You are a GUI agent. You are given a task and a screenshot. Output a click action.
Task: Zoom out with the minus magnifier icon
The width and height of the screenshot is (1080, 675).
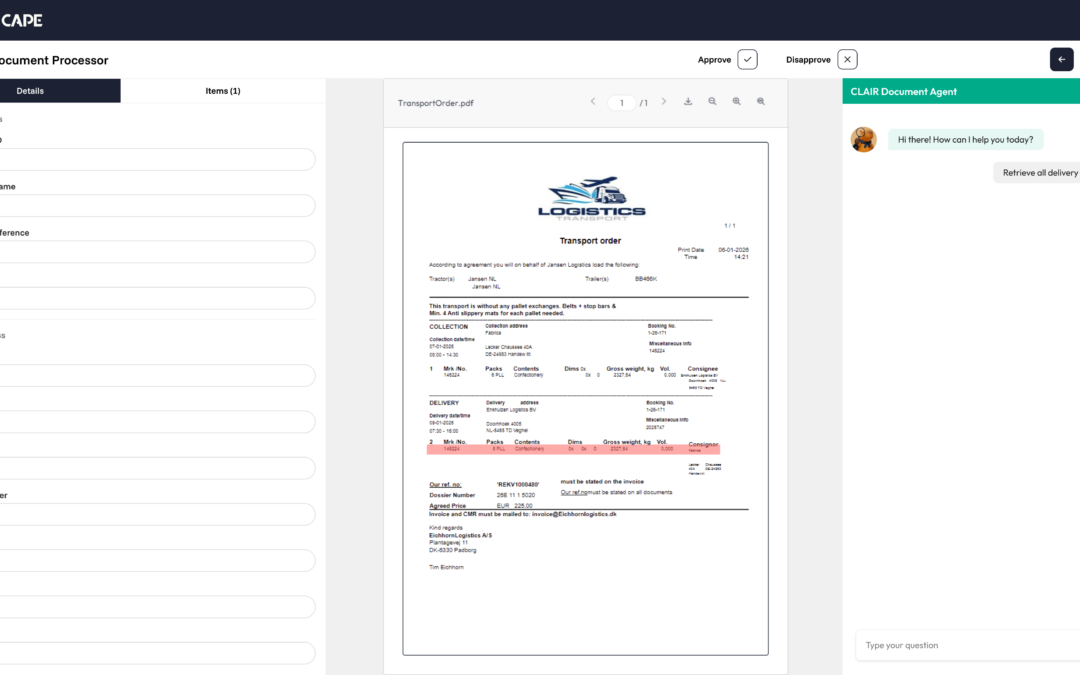(x=712, y=102)
